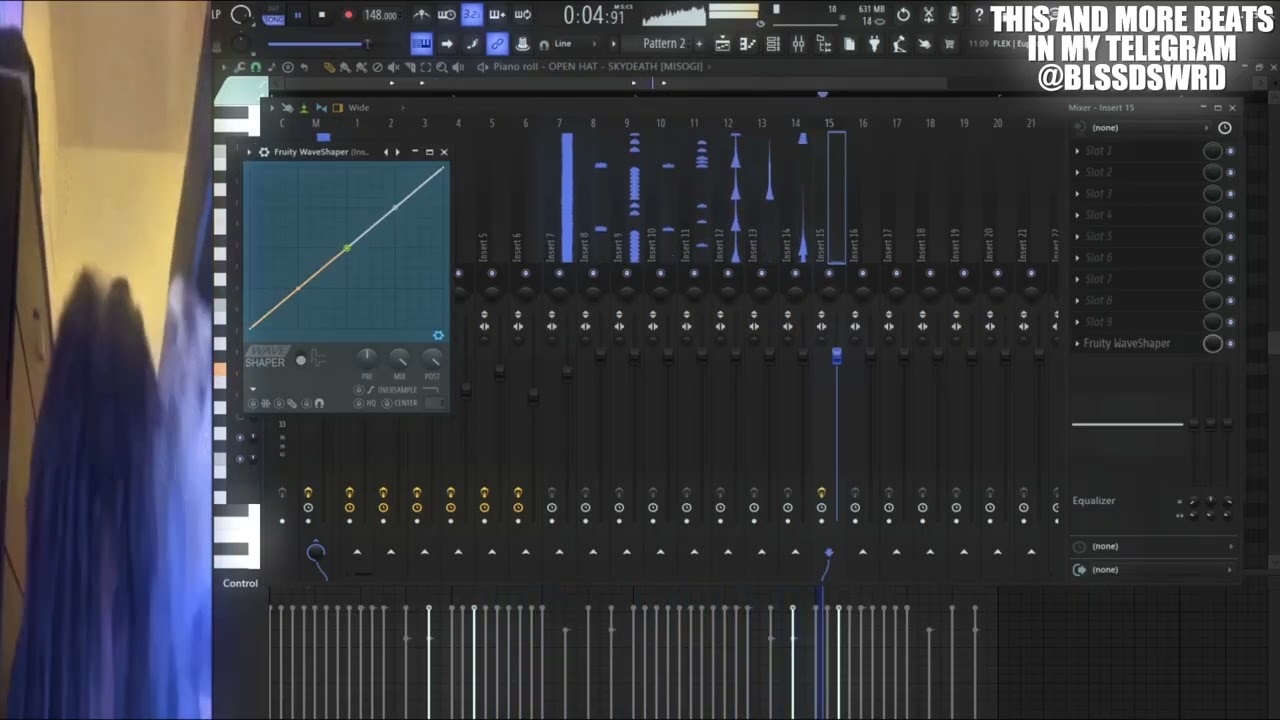Click the stamp tool icon
The height and width of the screenshot is (720, 1280).
(522, 44)
